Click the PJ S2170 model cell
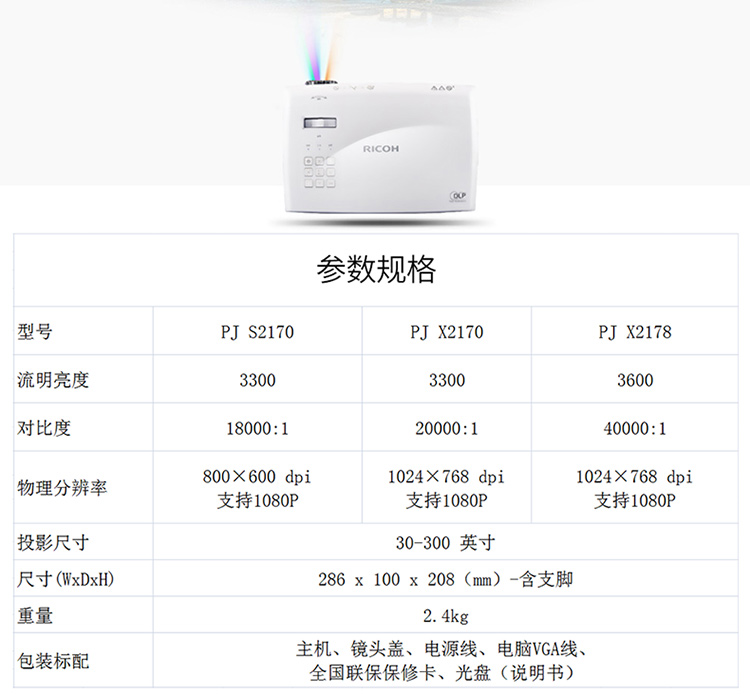750x694 pixels. (257, 331)
